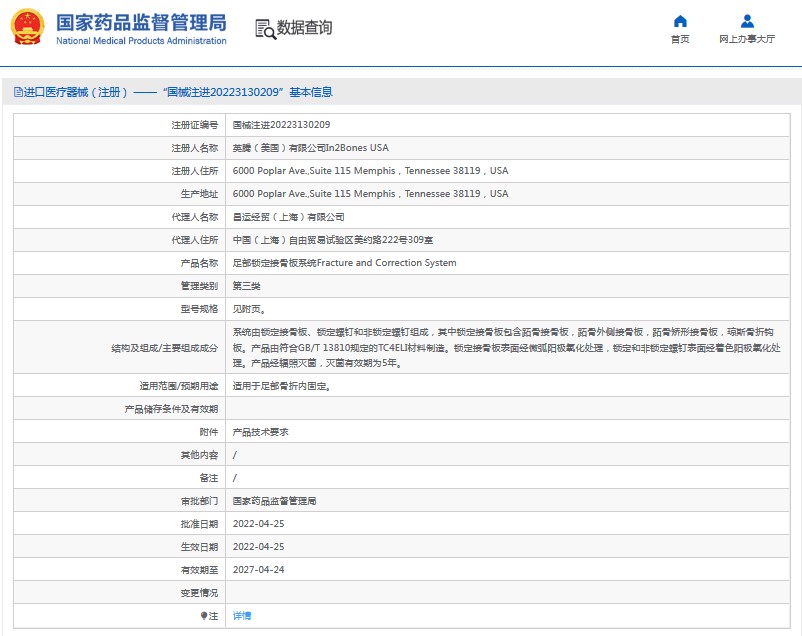Click the user icon for online service hall
The image size is (802, 636).
pyautogui.click(x=747, y=21)
